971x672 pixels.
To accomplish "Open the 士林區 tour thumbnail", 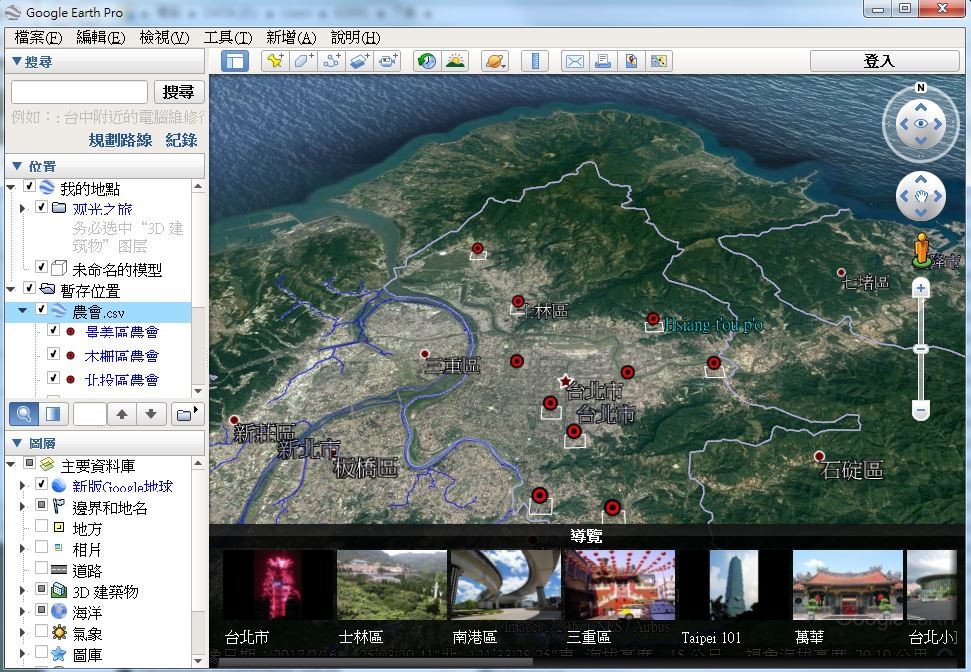I will click(x=391, y=585).
